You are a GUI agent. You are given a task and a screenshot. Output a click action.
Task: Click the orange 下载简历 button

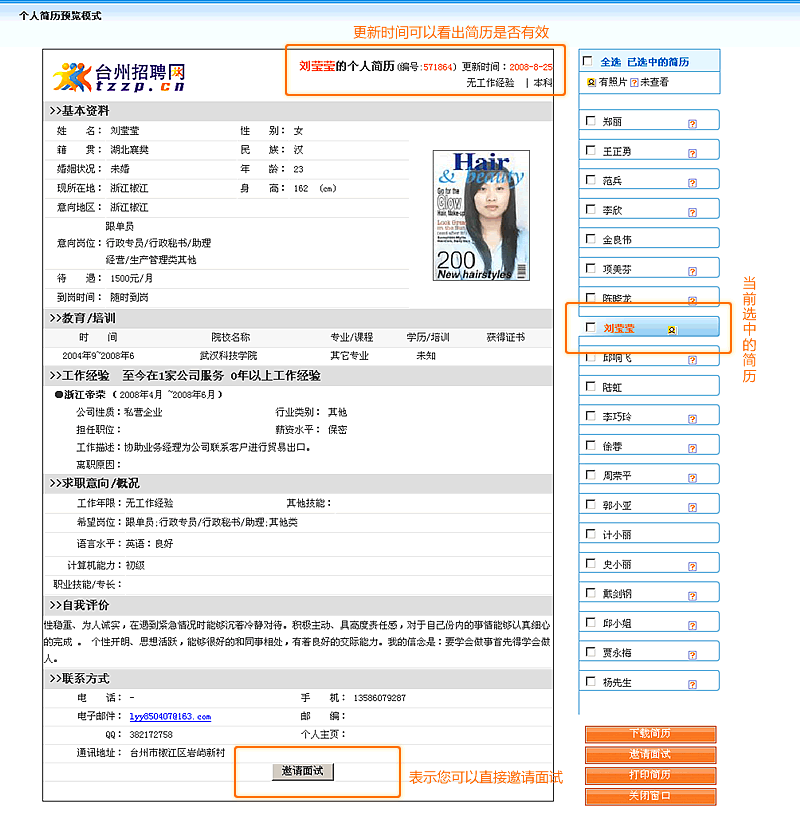[x=650, y=734]
